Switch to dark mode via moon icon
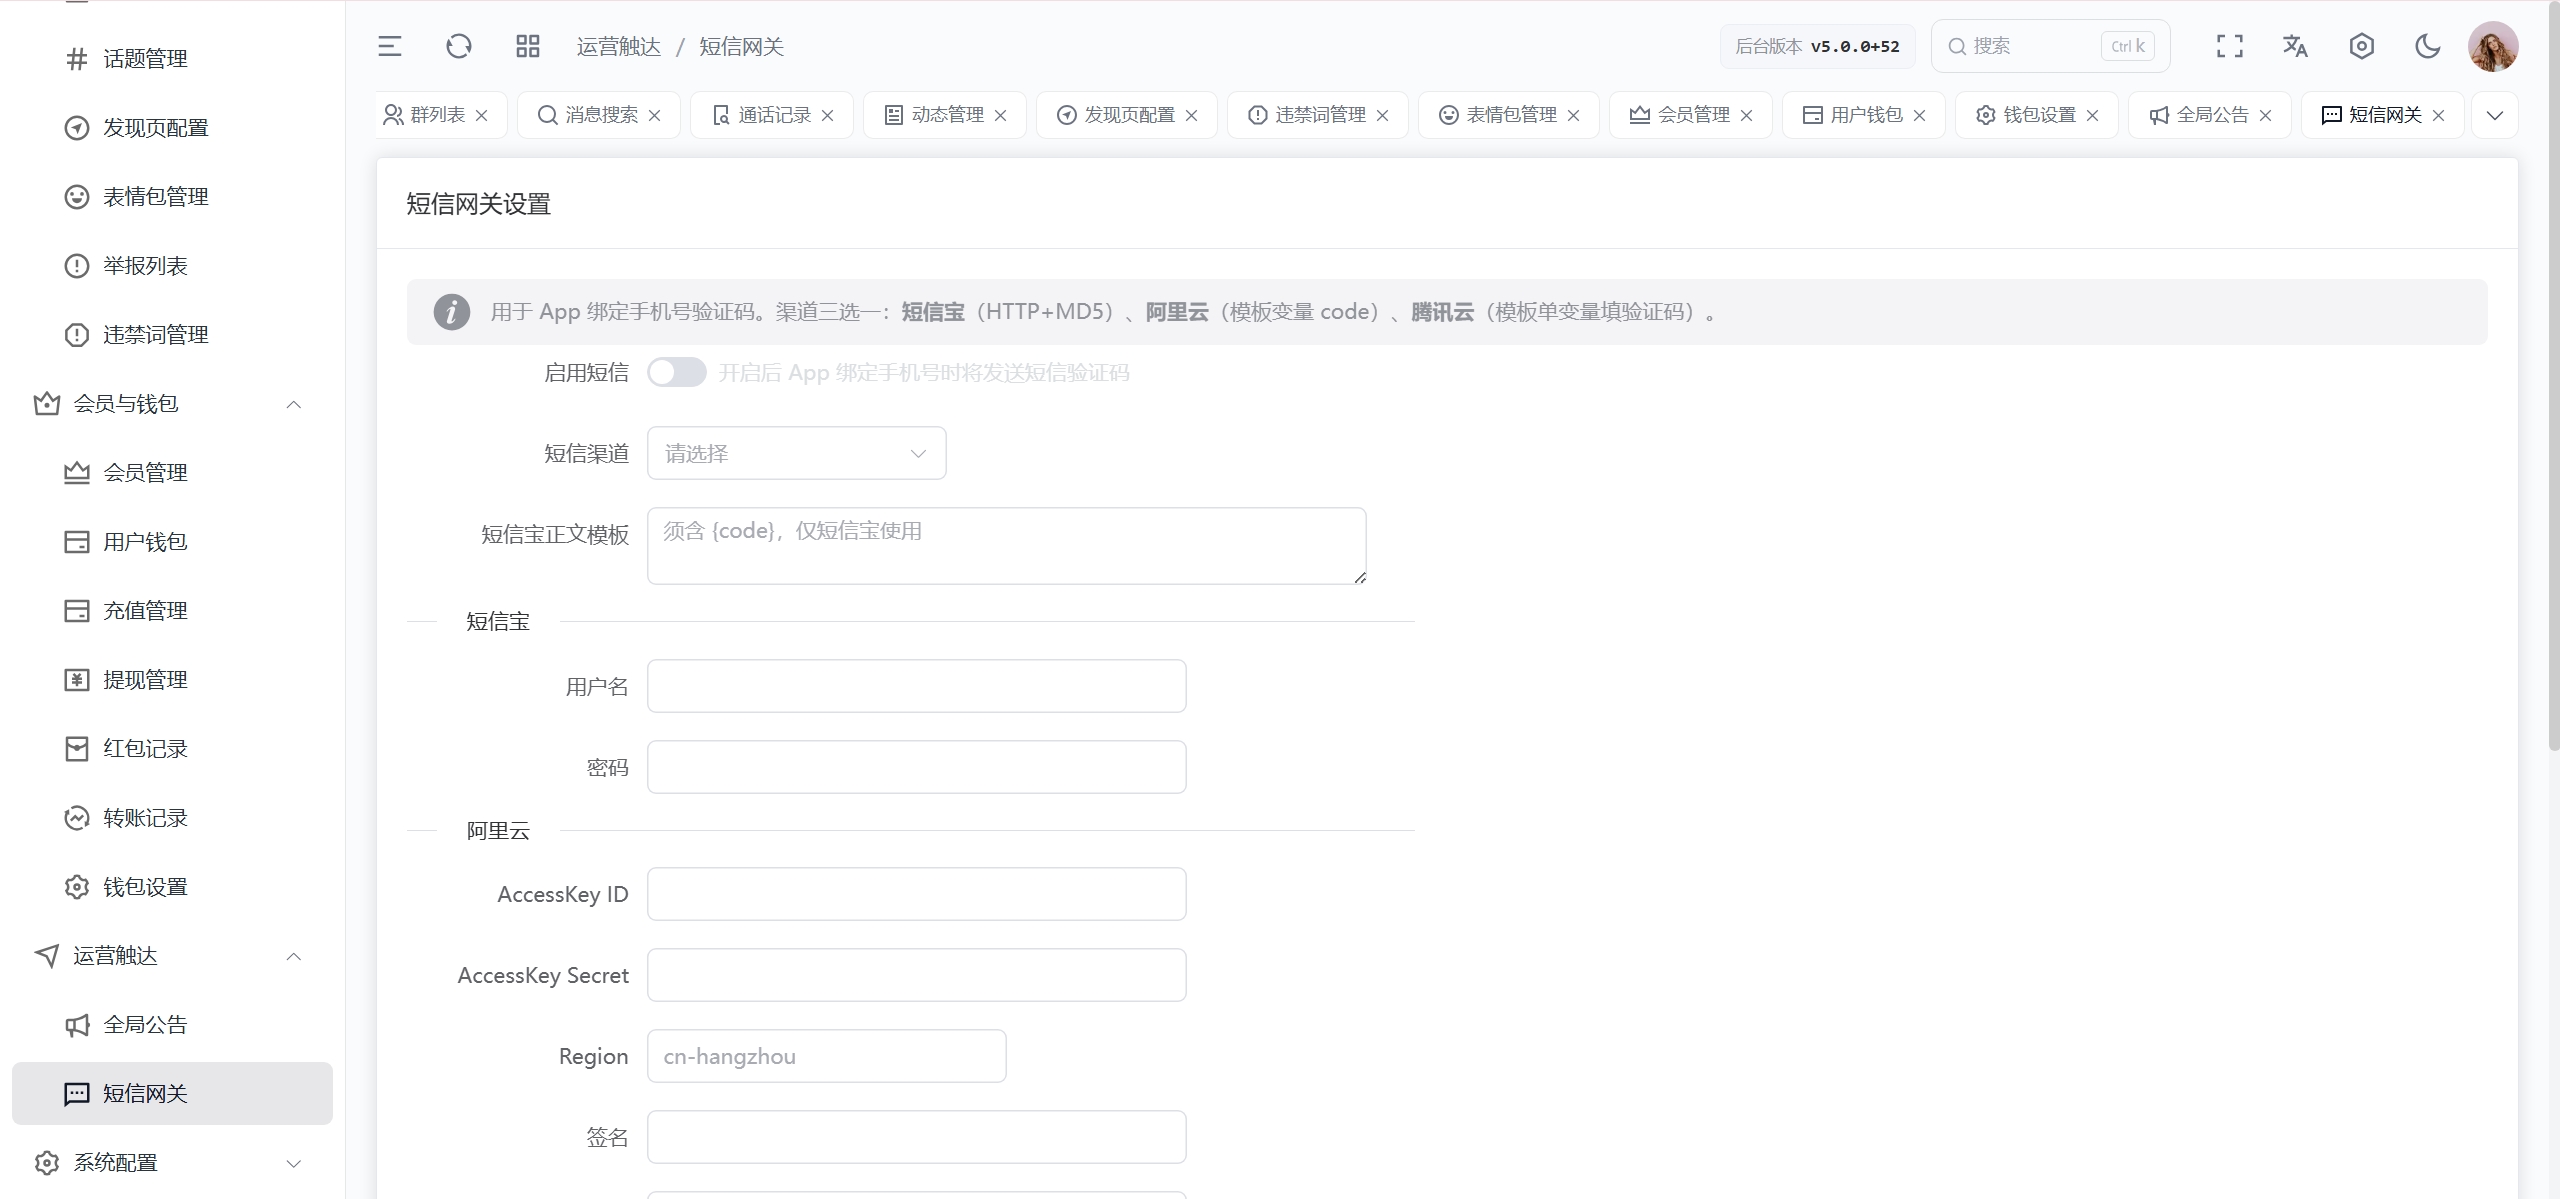 tap(2428, 46)
